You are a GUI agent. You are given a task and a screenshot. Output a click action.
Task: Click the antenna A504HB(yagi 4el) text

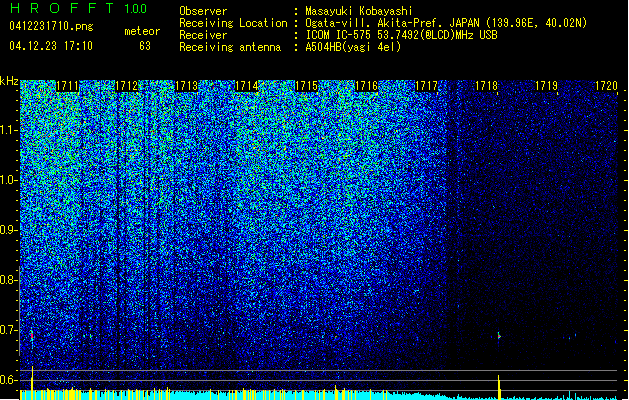pos(353,47)
